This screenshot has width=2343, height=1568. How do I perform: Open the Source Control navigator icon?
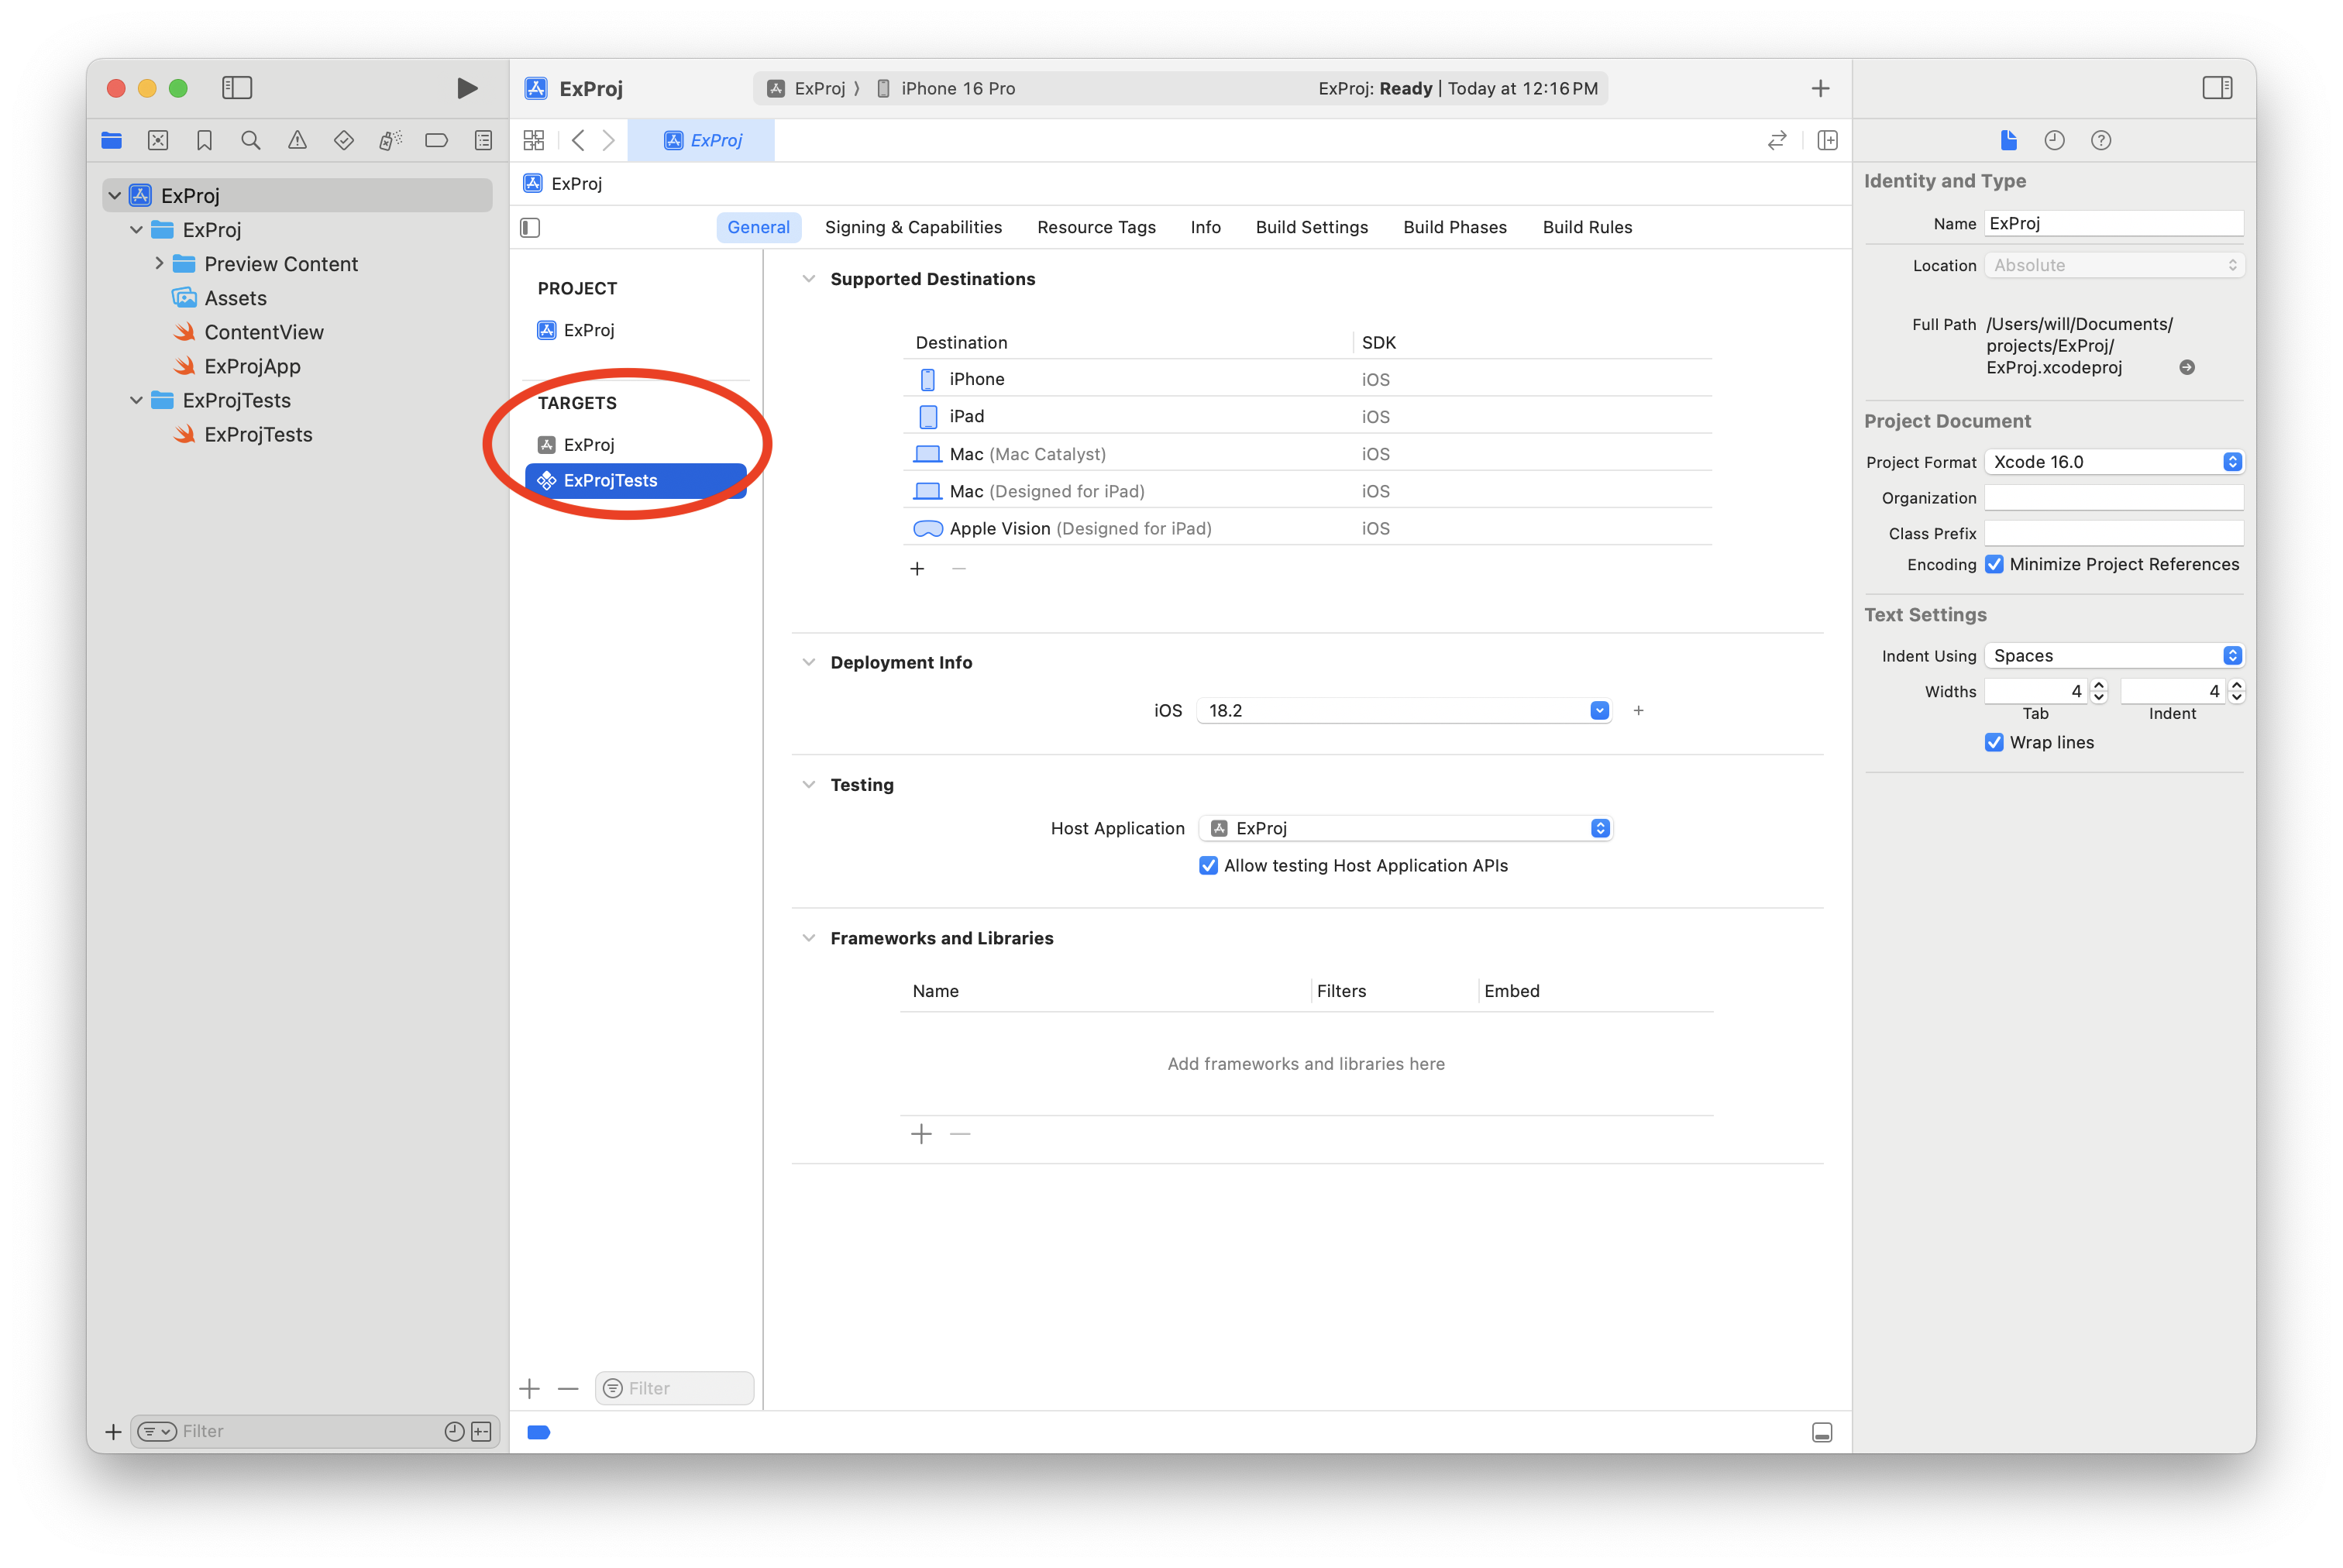(158, 140)
